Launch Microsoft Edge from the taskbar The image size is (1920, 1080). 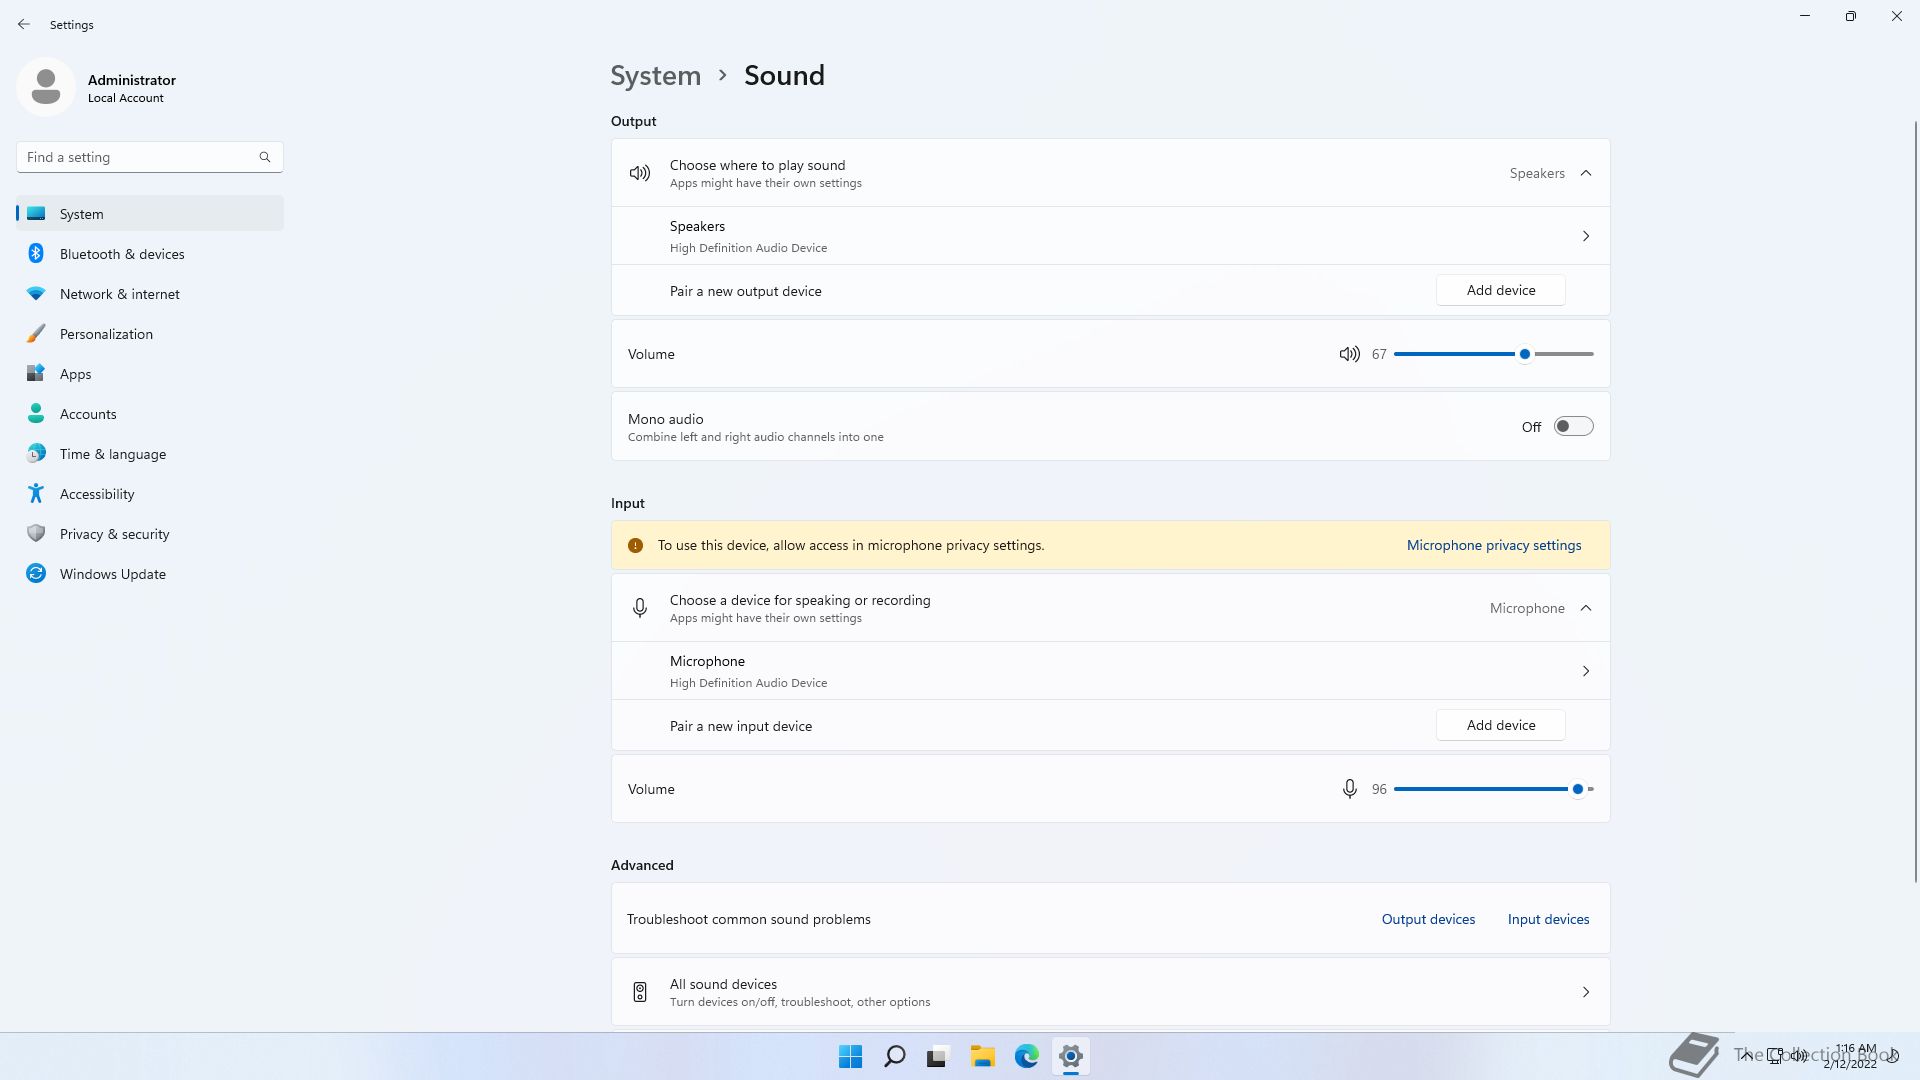click(x=1026, y=1056)
